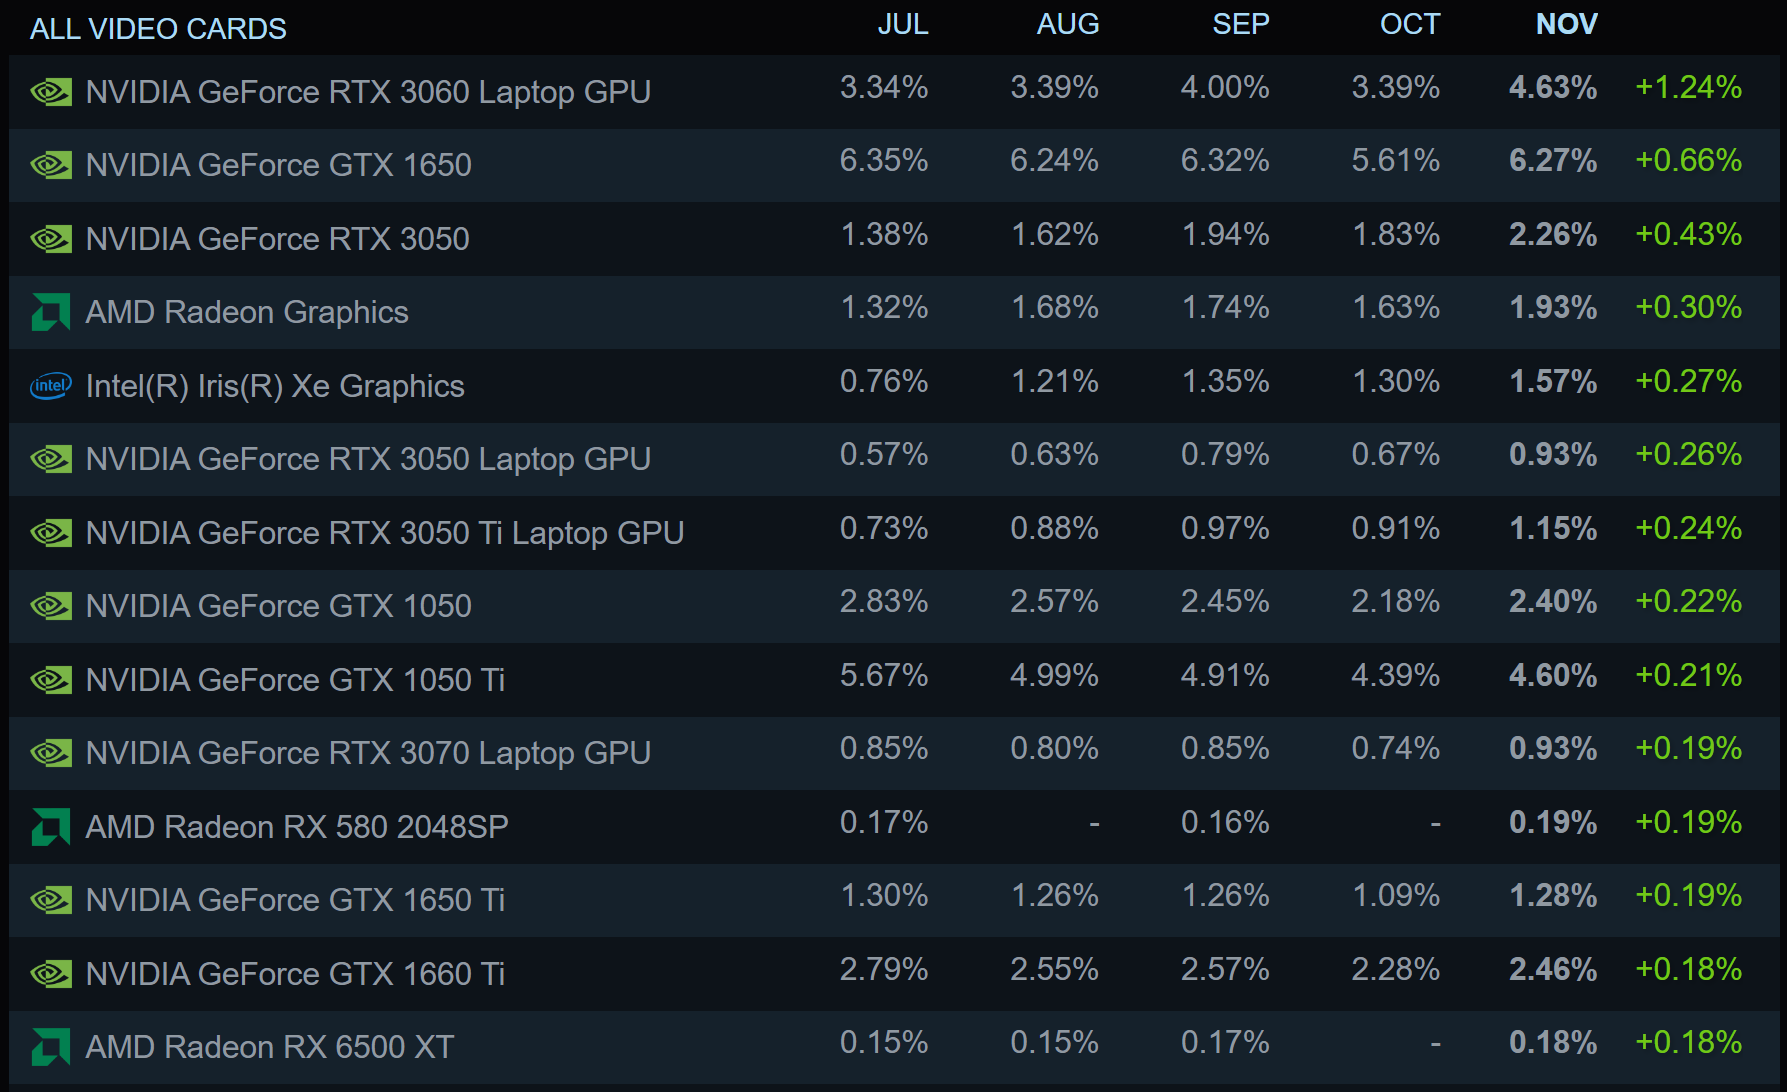
Task: Click the ALL VIDEO CARDS heading
Action: pos(158,29)
